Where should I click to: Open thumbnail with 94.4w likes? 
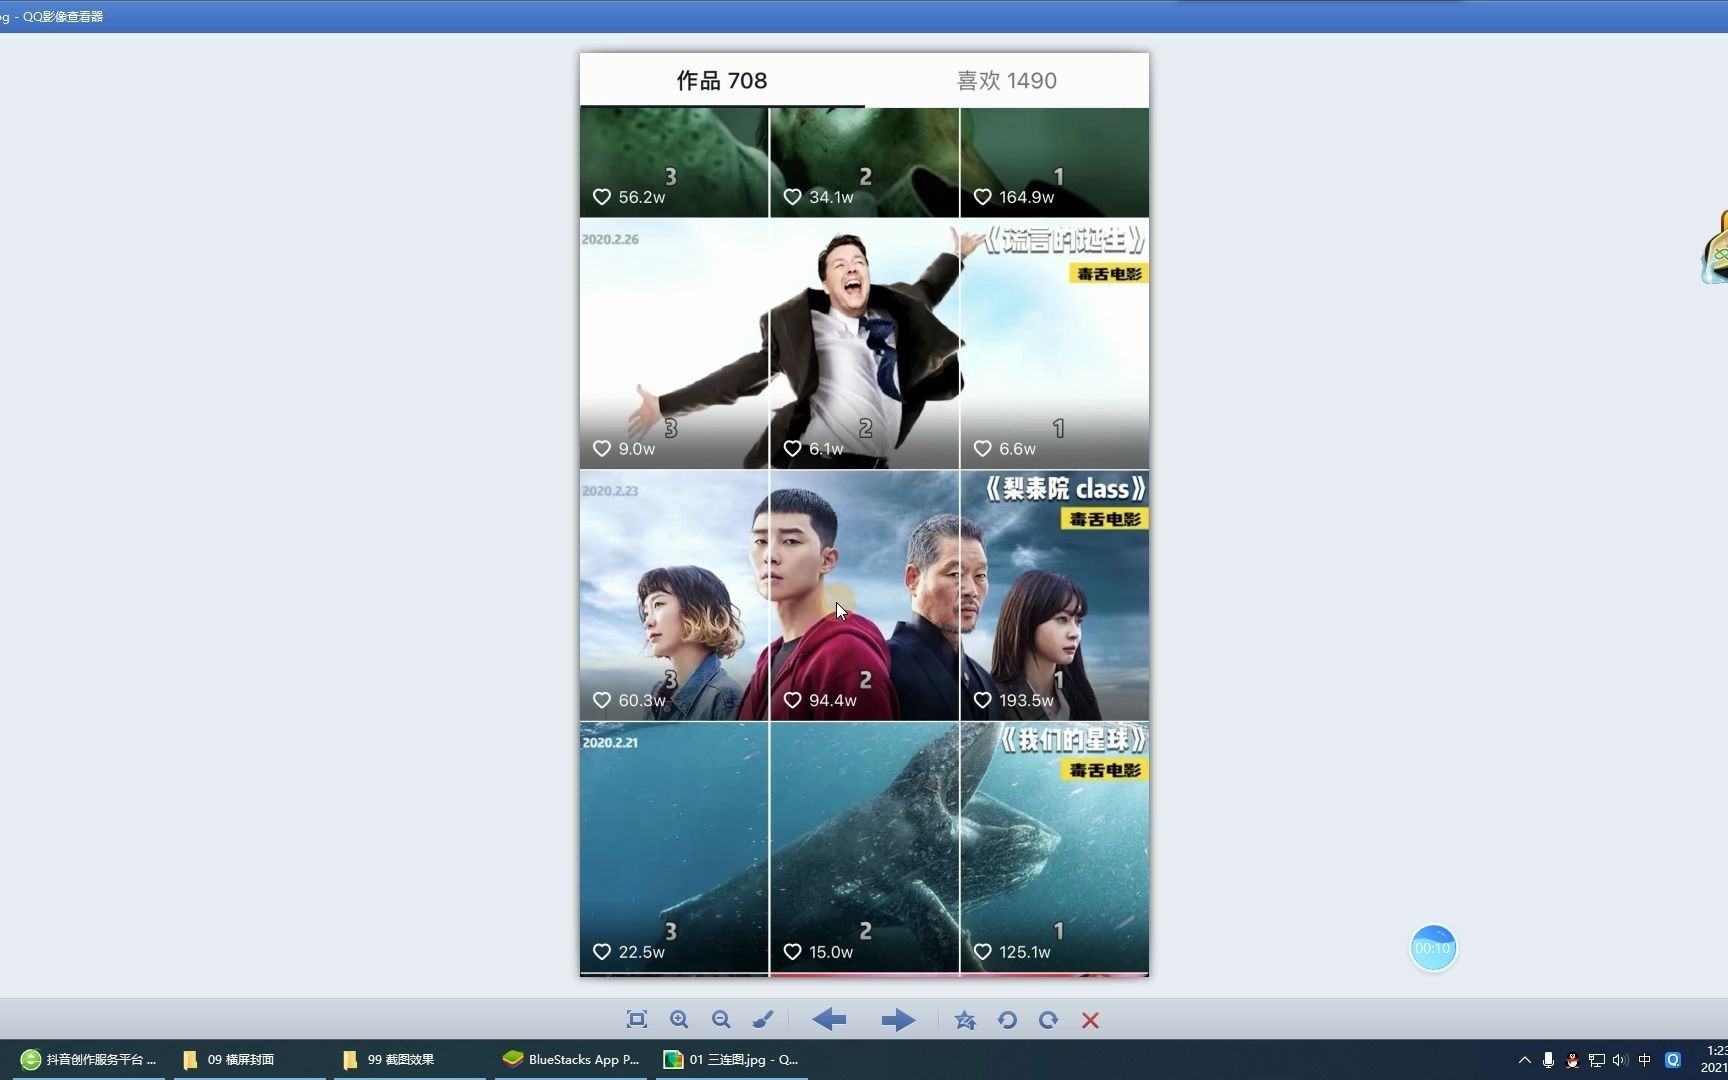pos(864,596)
